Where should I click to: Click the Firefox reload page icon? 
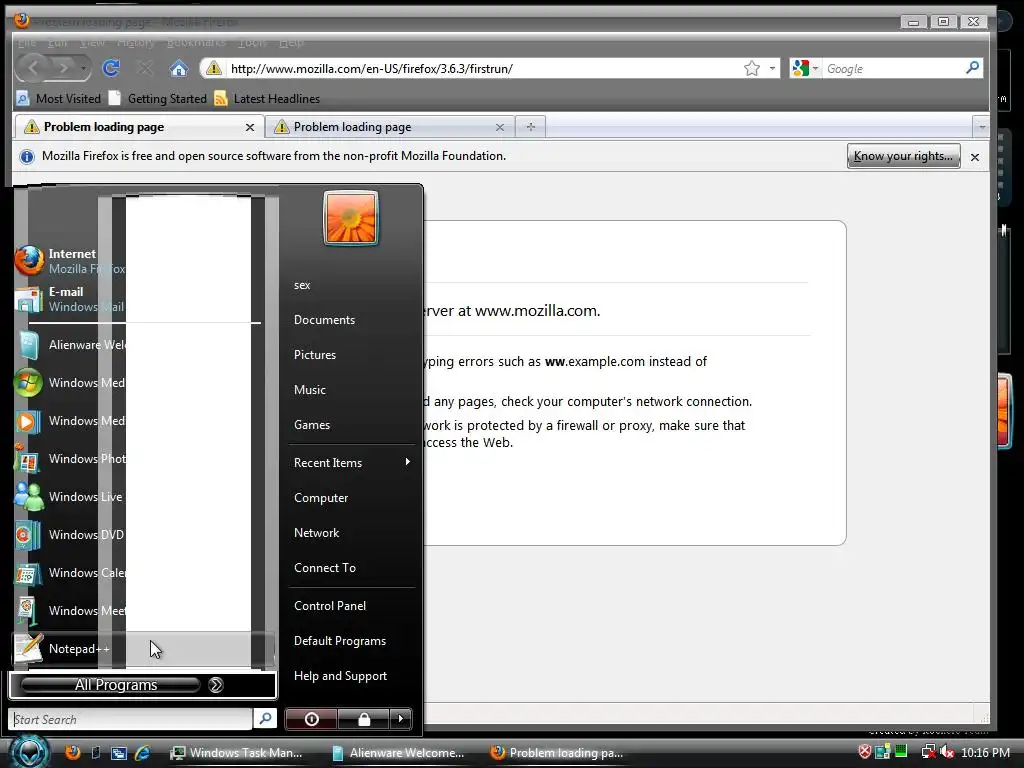click(x=111, y=68)
